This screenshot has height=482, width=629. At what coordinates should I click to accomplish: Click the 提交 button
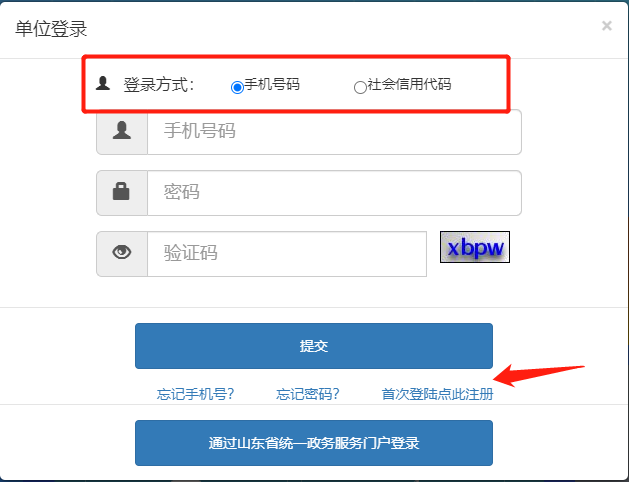click(x=314, y=346)
